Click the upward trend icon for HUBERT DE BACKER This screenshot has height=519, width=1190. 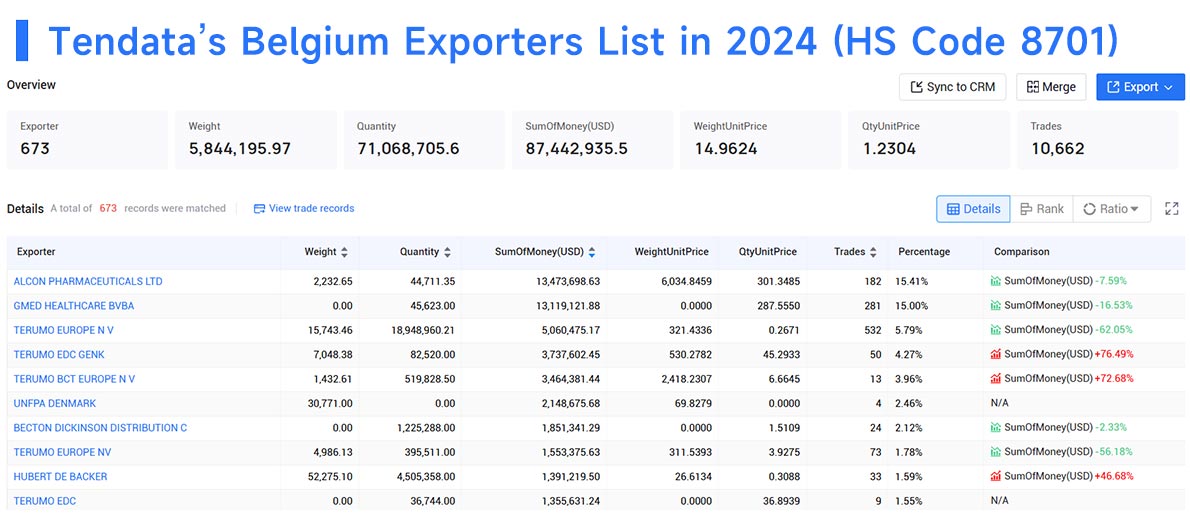tap(996, 477)
